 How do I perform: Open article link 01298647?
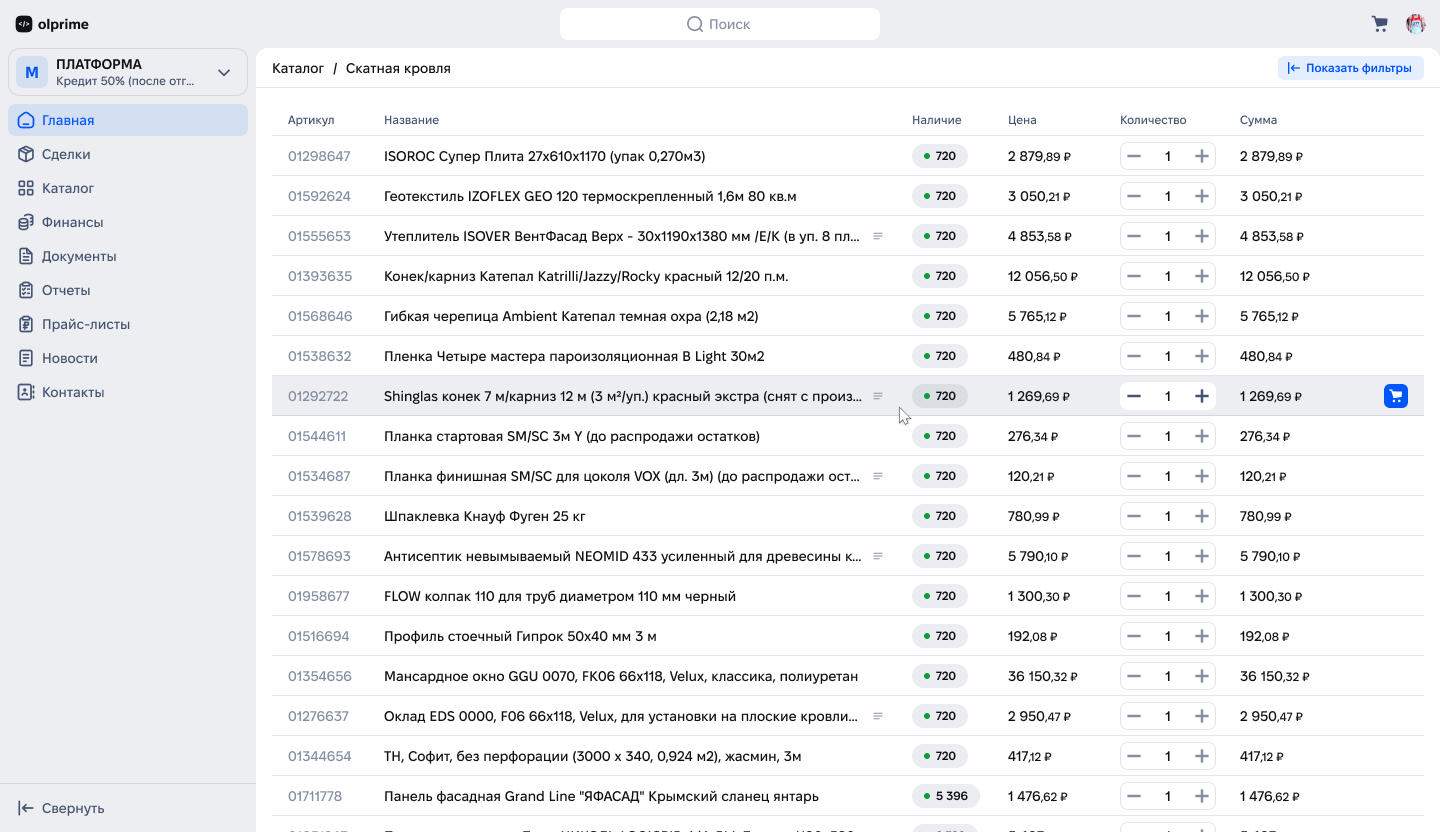(319, 156)
